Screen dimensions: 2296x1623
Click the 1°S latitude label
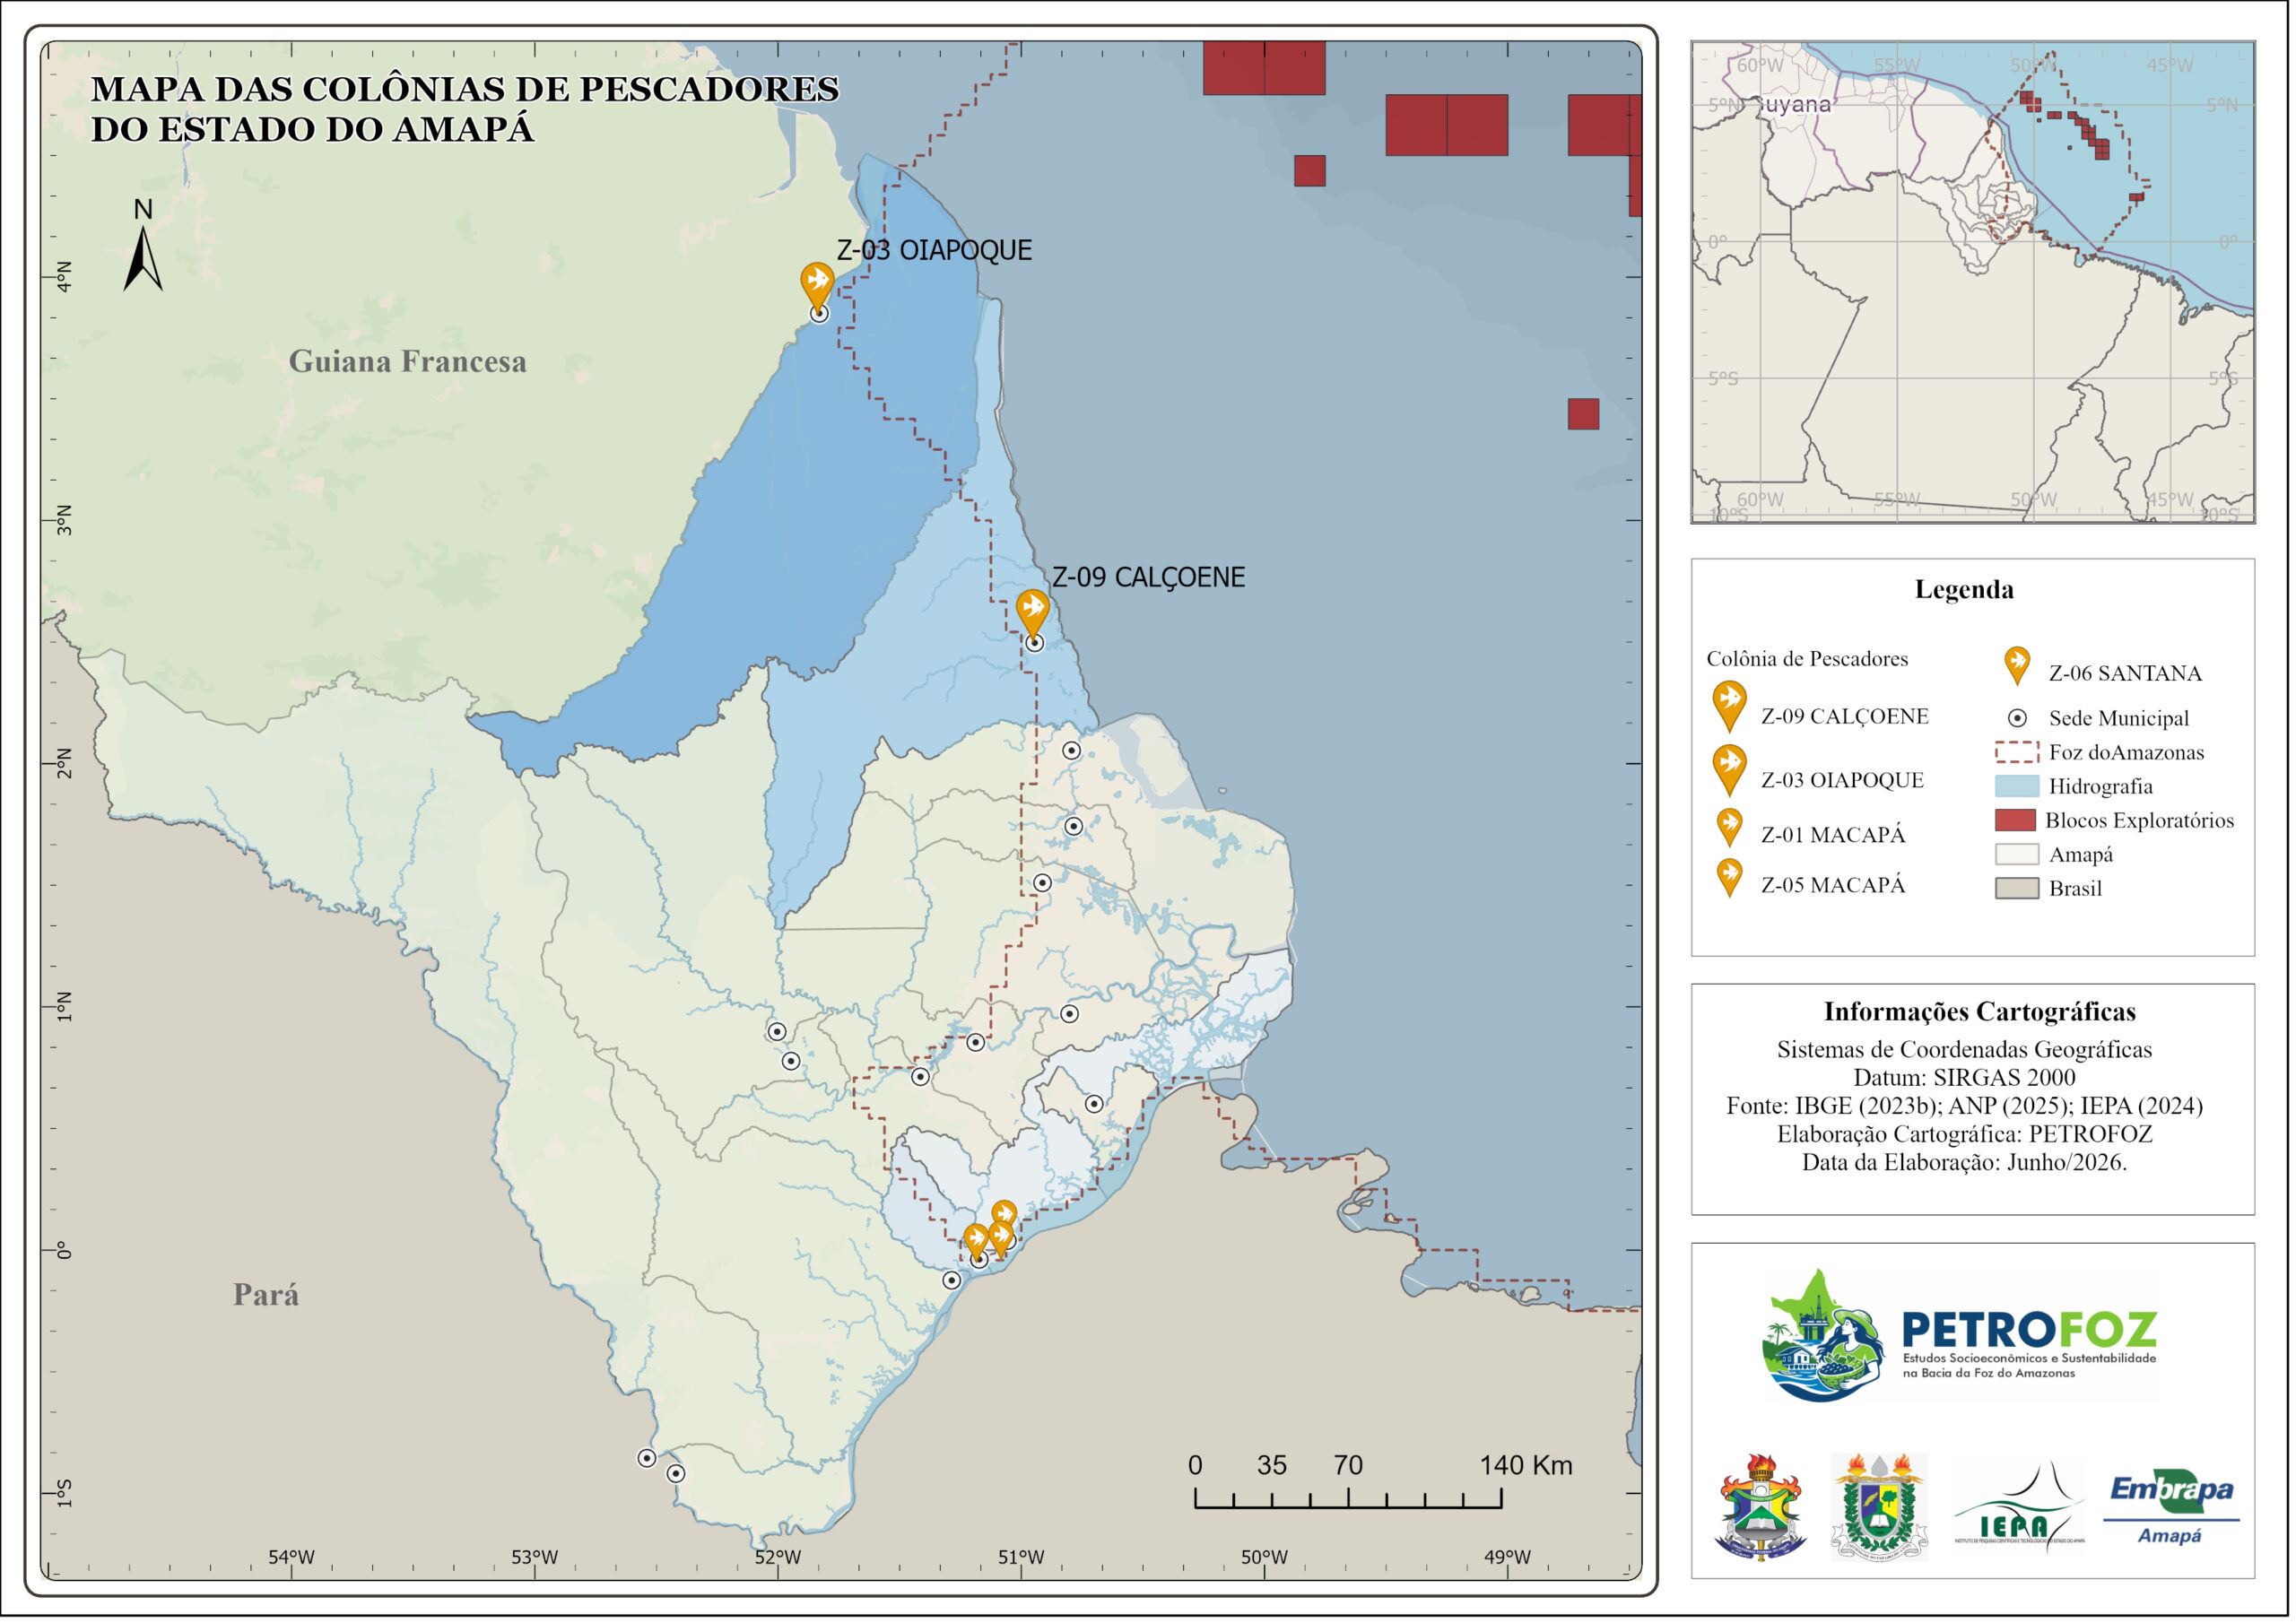coord(65,1496)
